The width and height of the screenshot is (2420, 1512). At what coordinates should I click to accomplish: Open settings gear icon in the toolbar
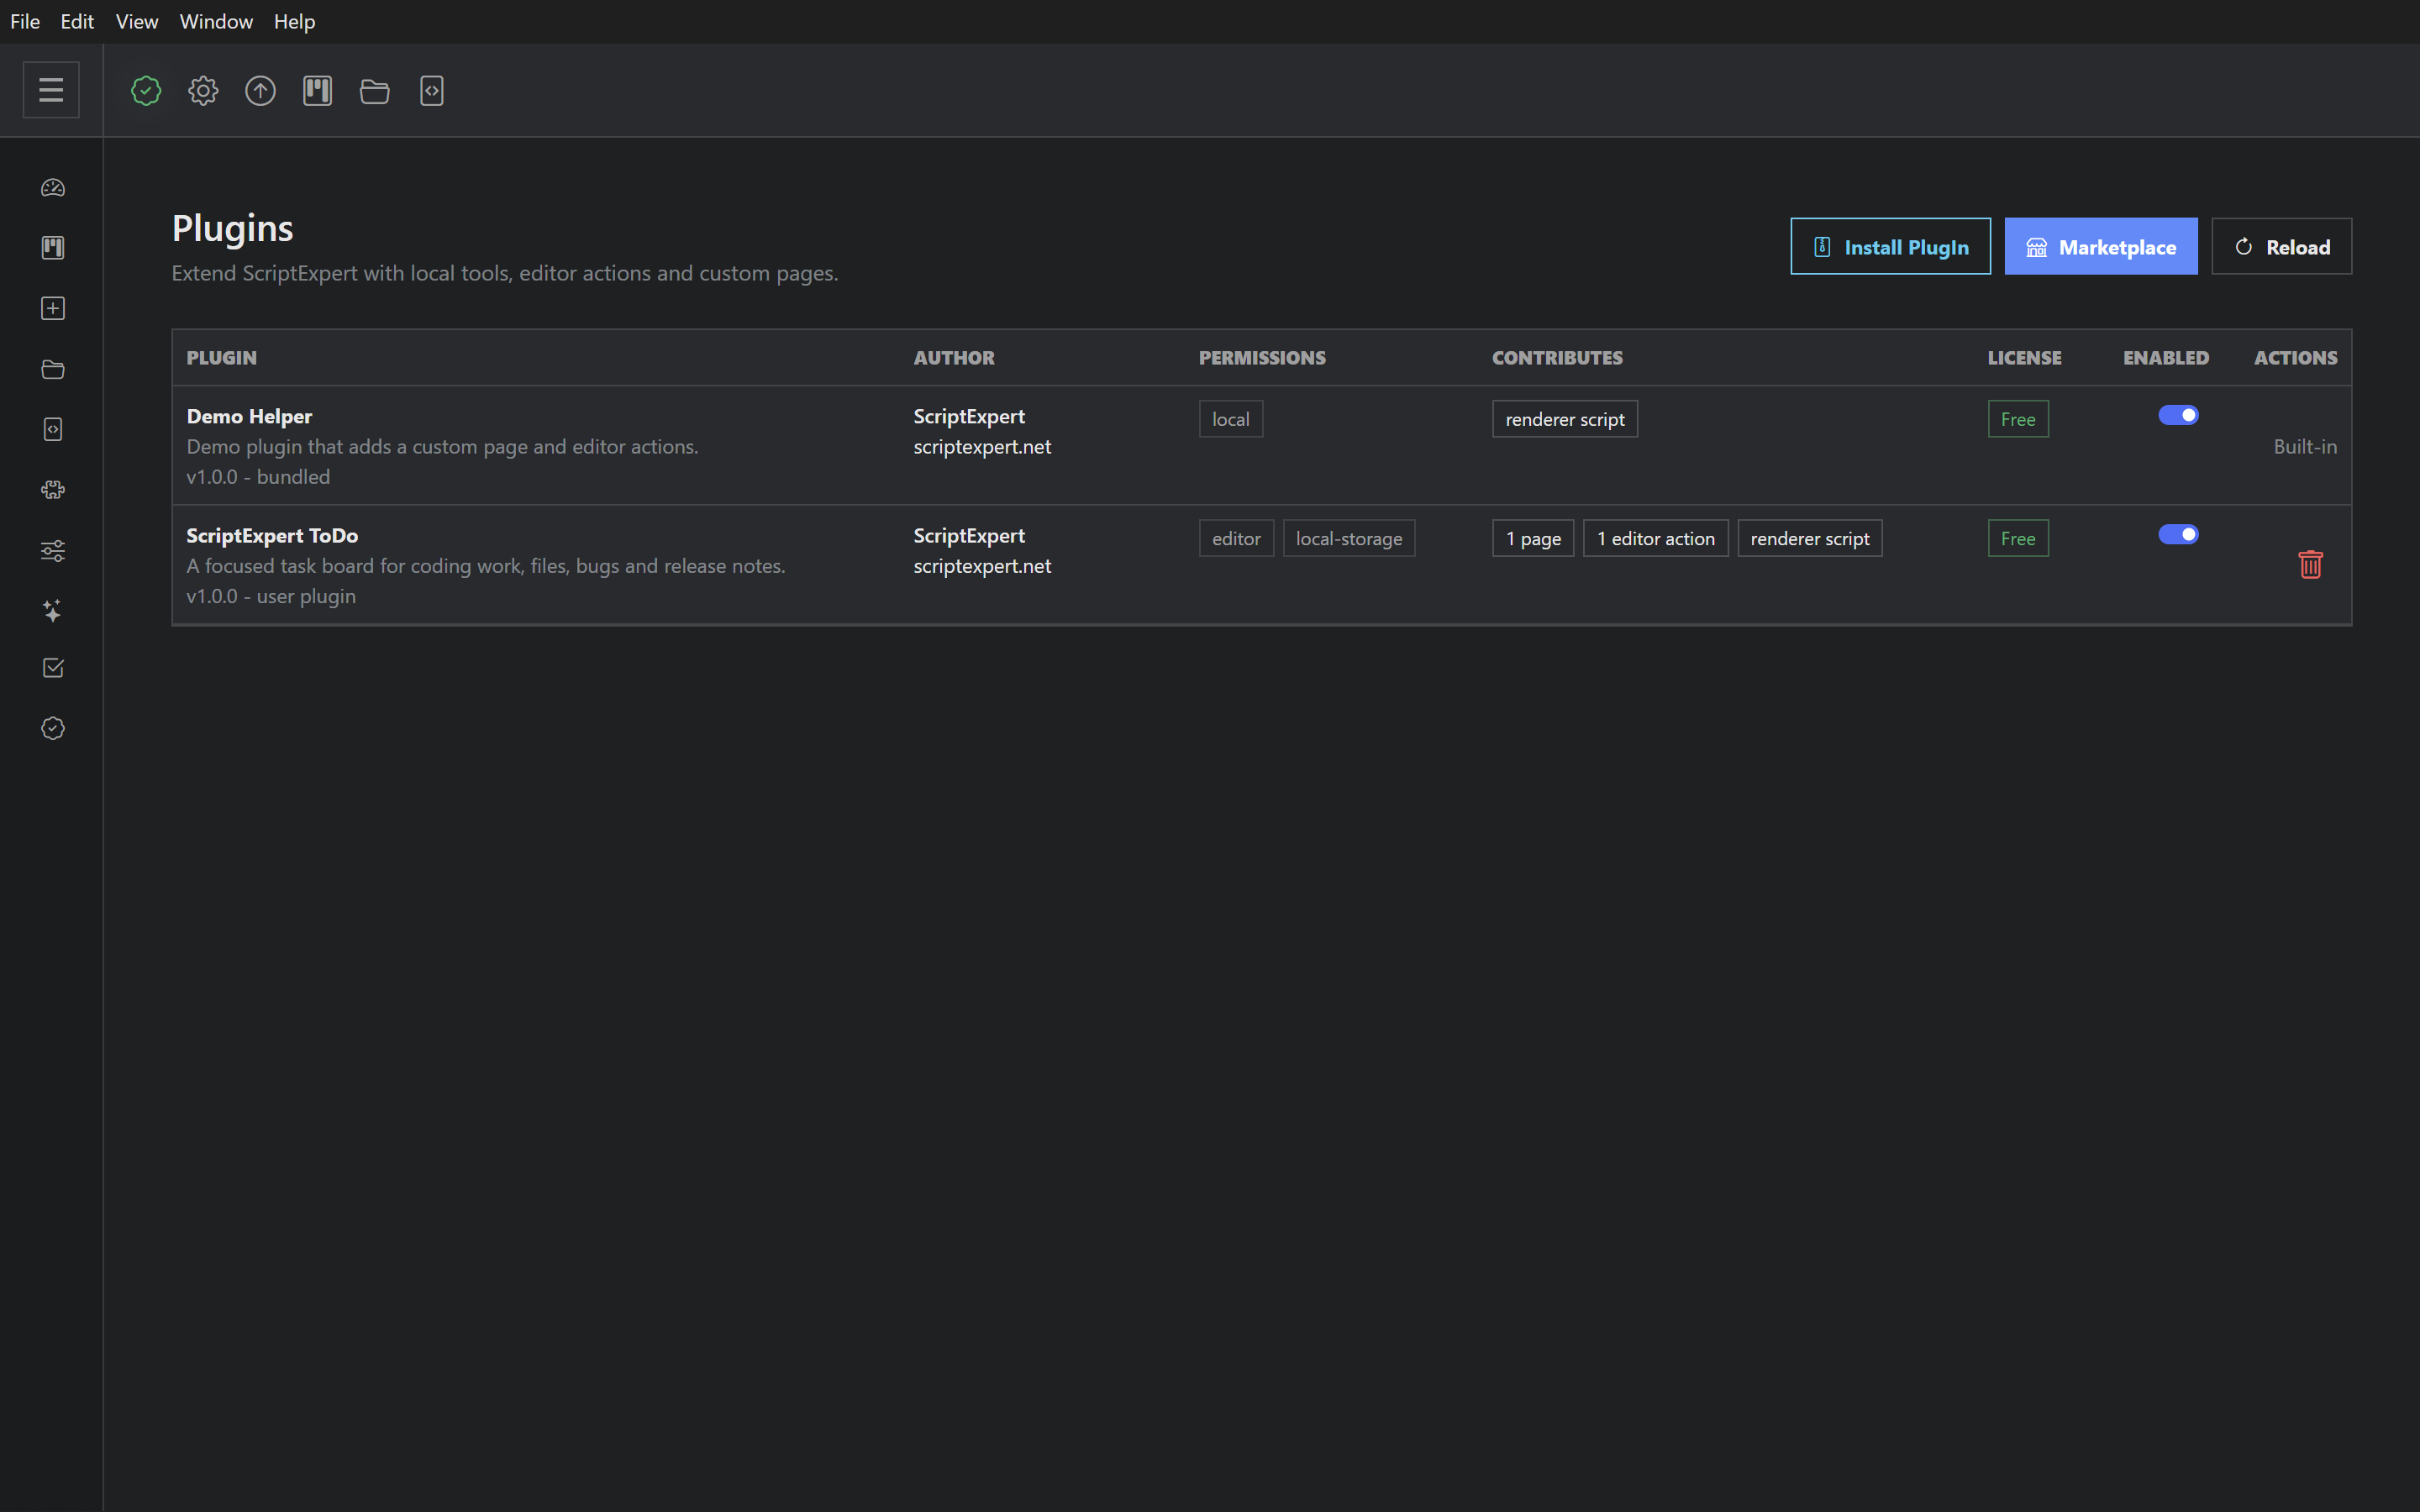tap(203, 91)
